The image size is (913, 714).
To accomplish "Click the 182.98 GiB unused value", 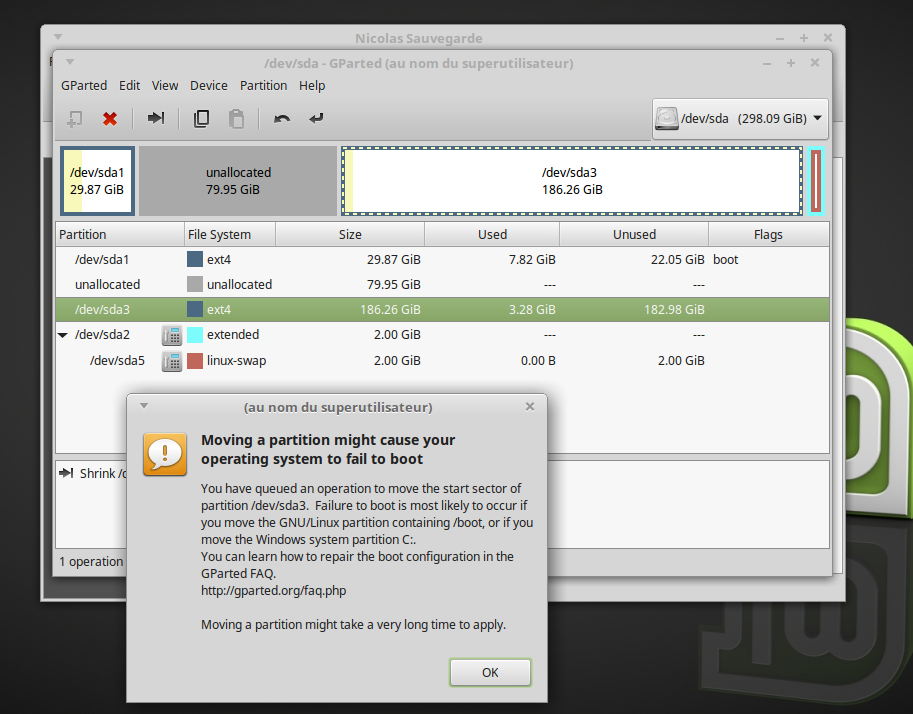I will (674, 309).
